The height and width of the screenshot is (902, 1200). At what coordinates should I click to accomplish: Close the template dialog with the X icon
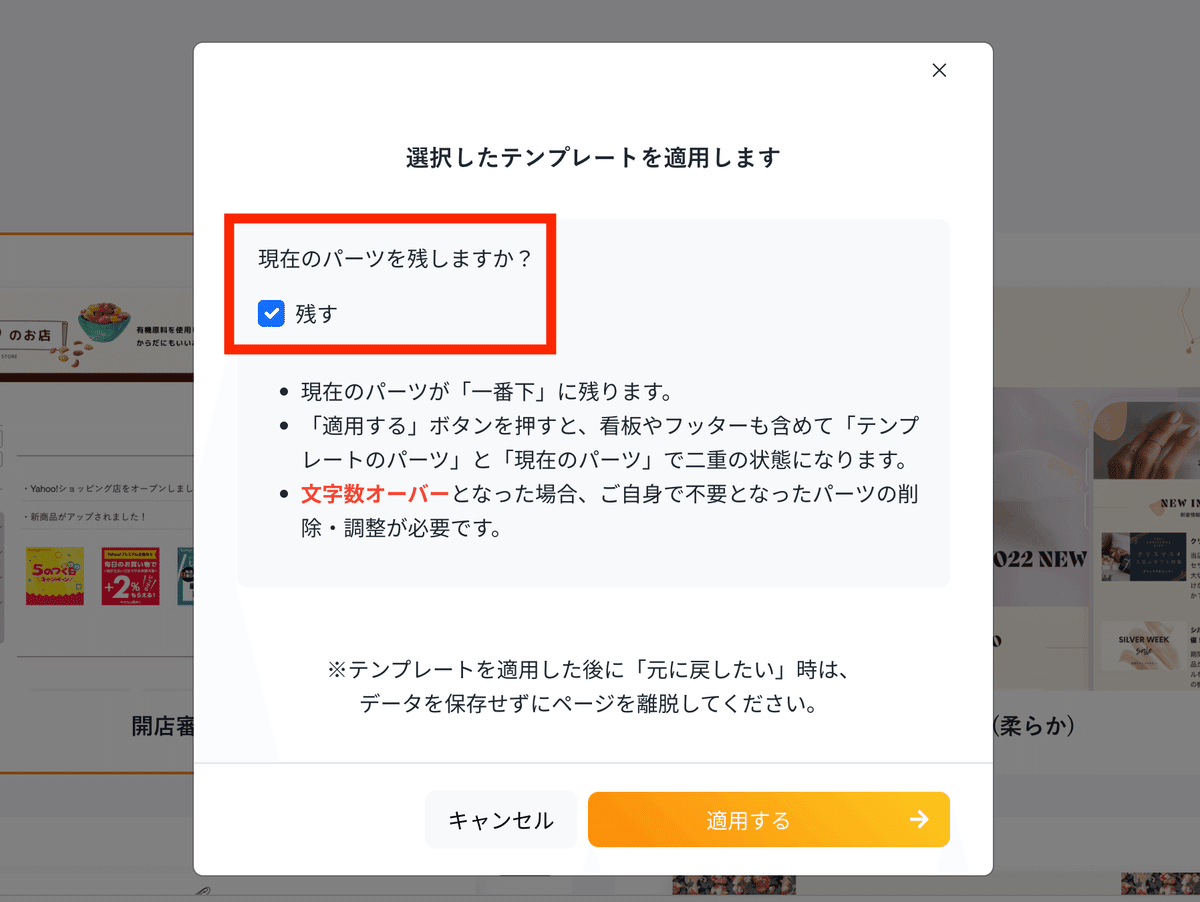click(x=939, y=70)
